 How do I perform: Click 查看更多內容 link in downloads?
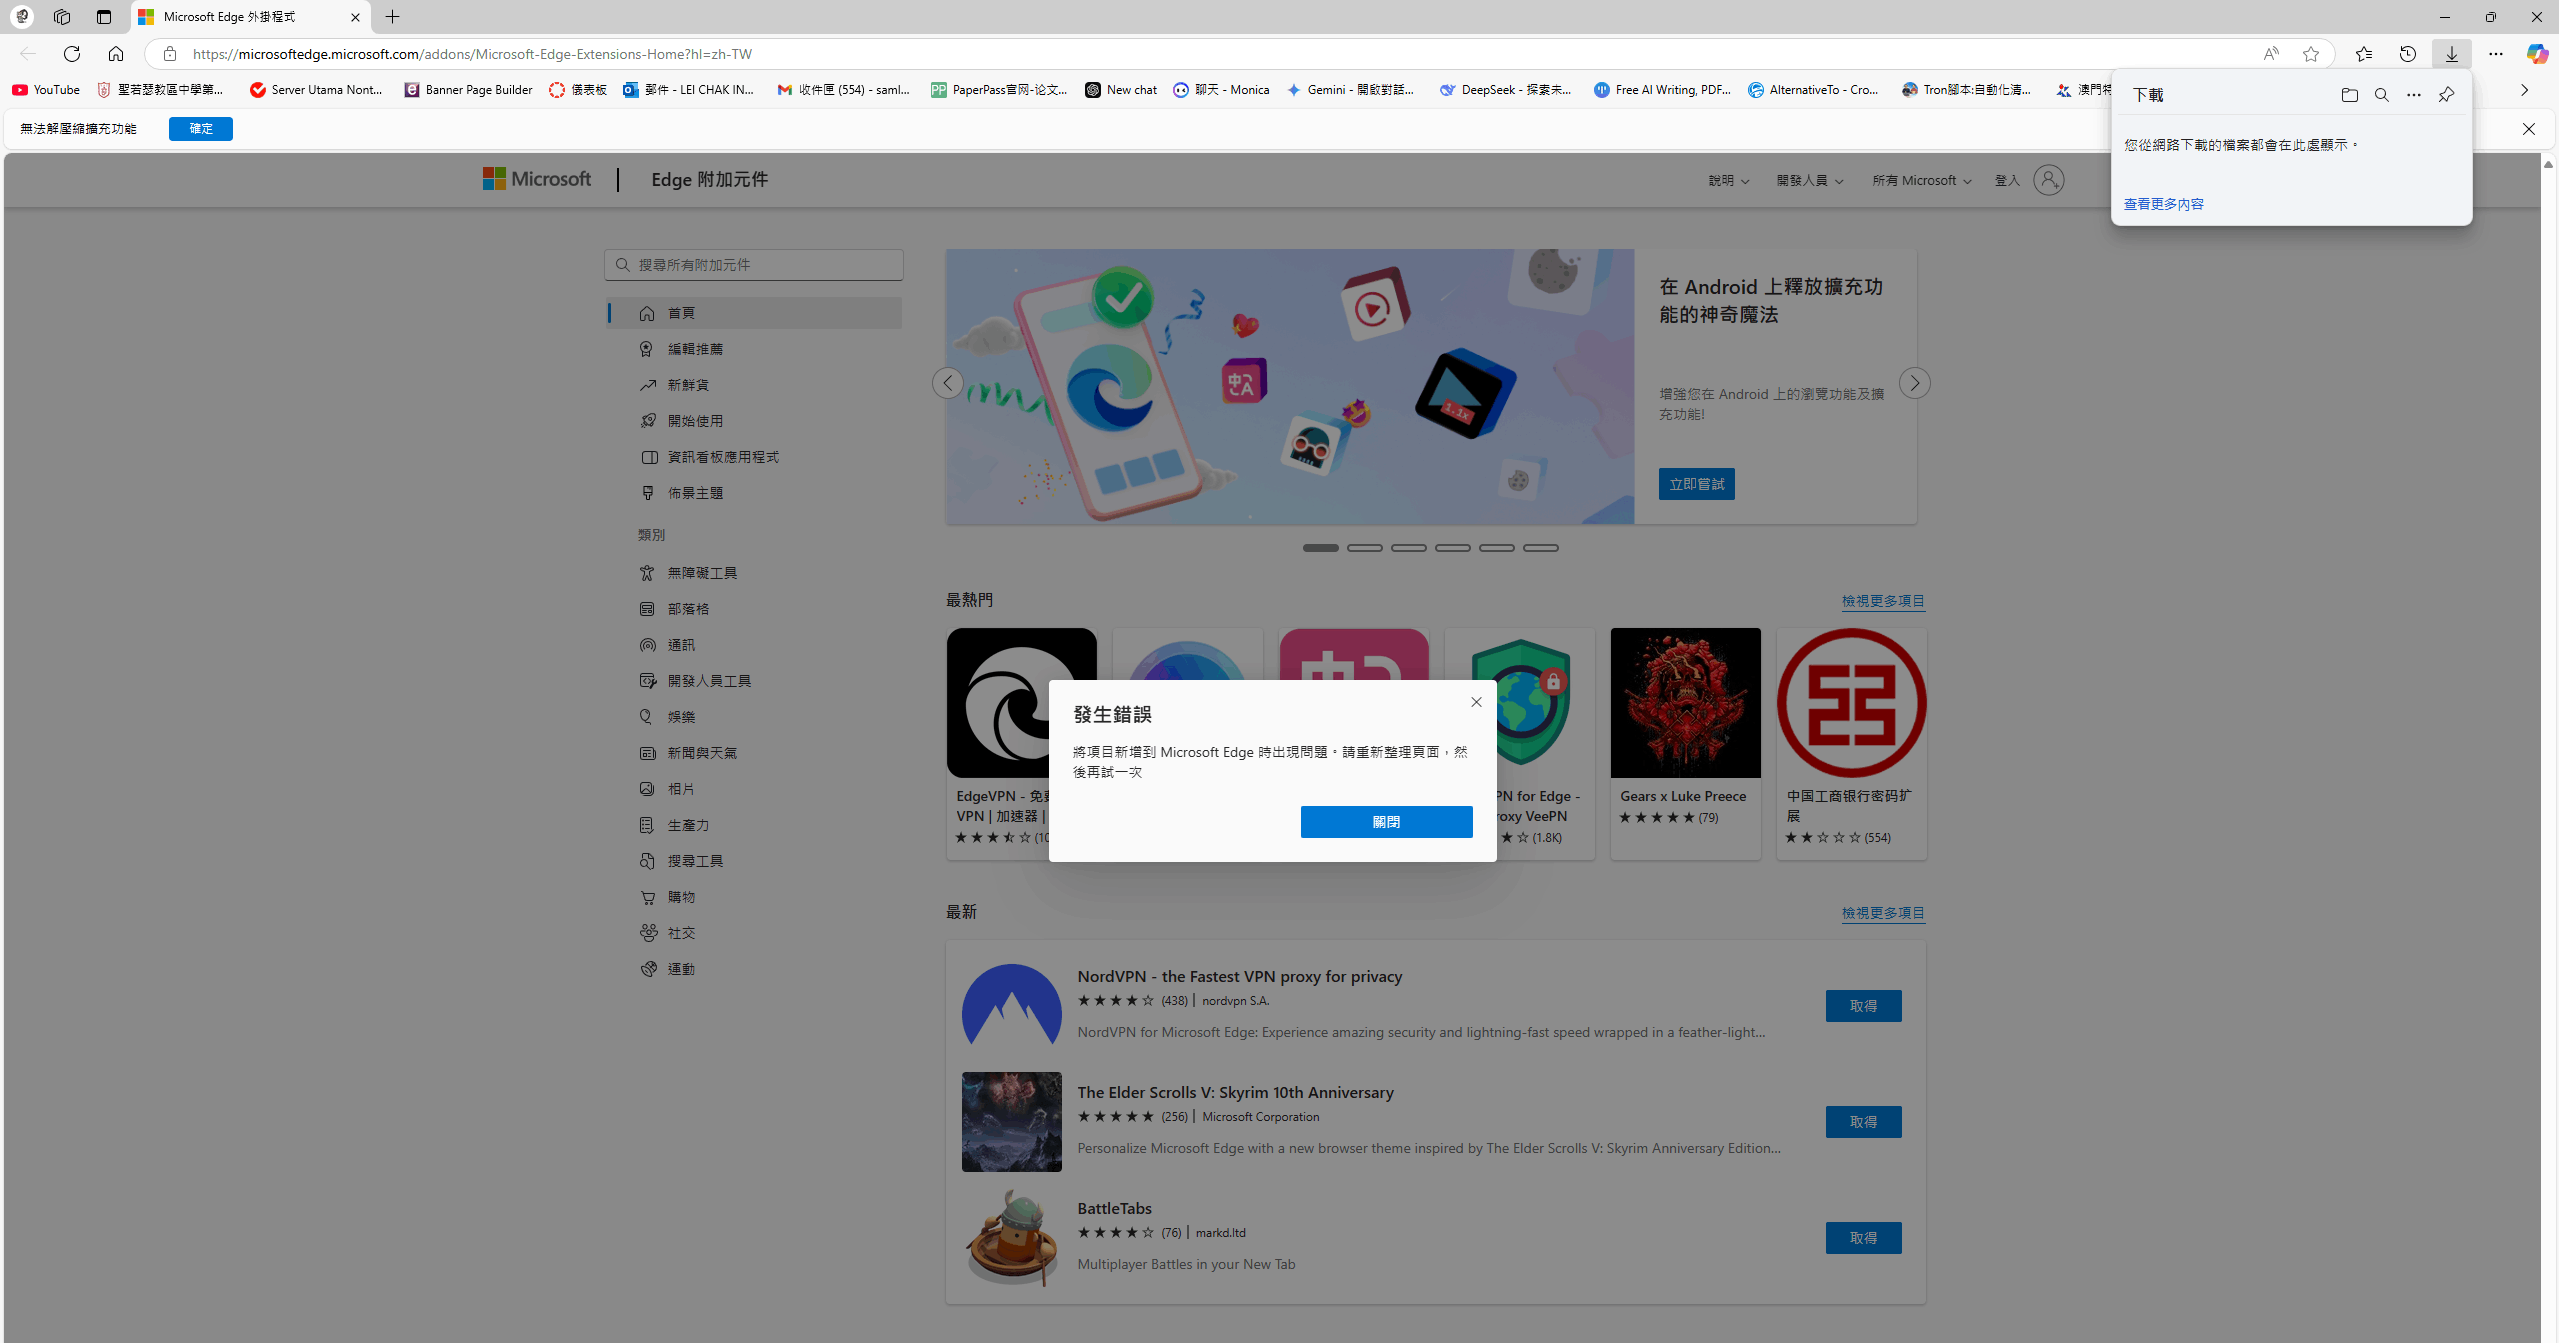point(2163,204)
